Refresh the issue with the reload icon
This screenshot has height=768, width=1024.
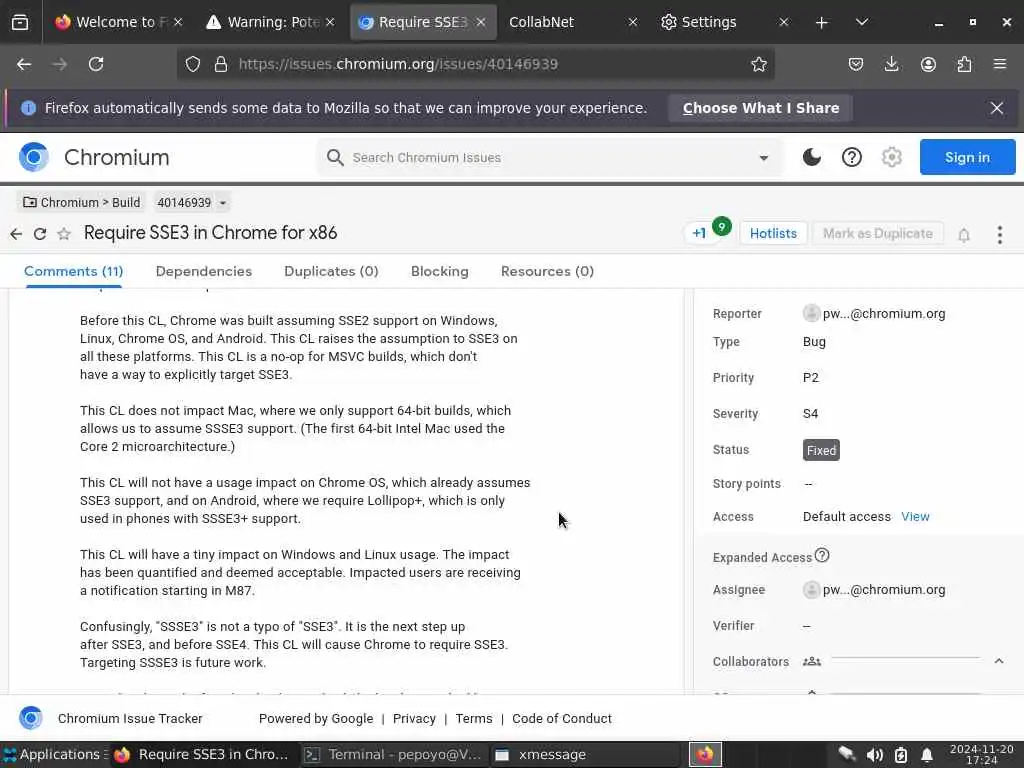[40, 234]
